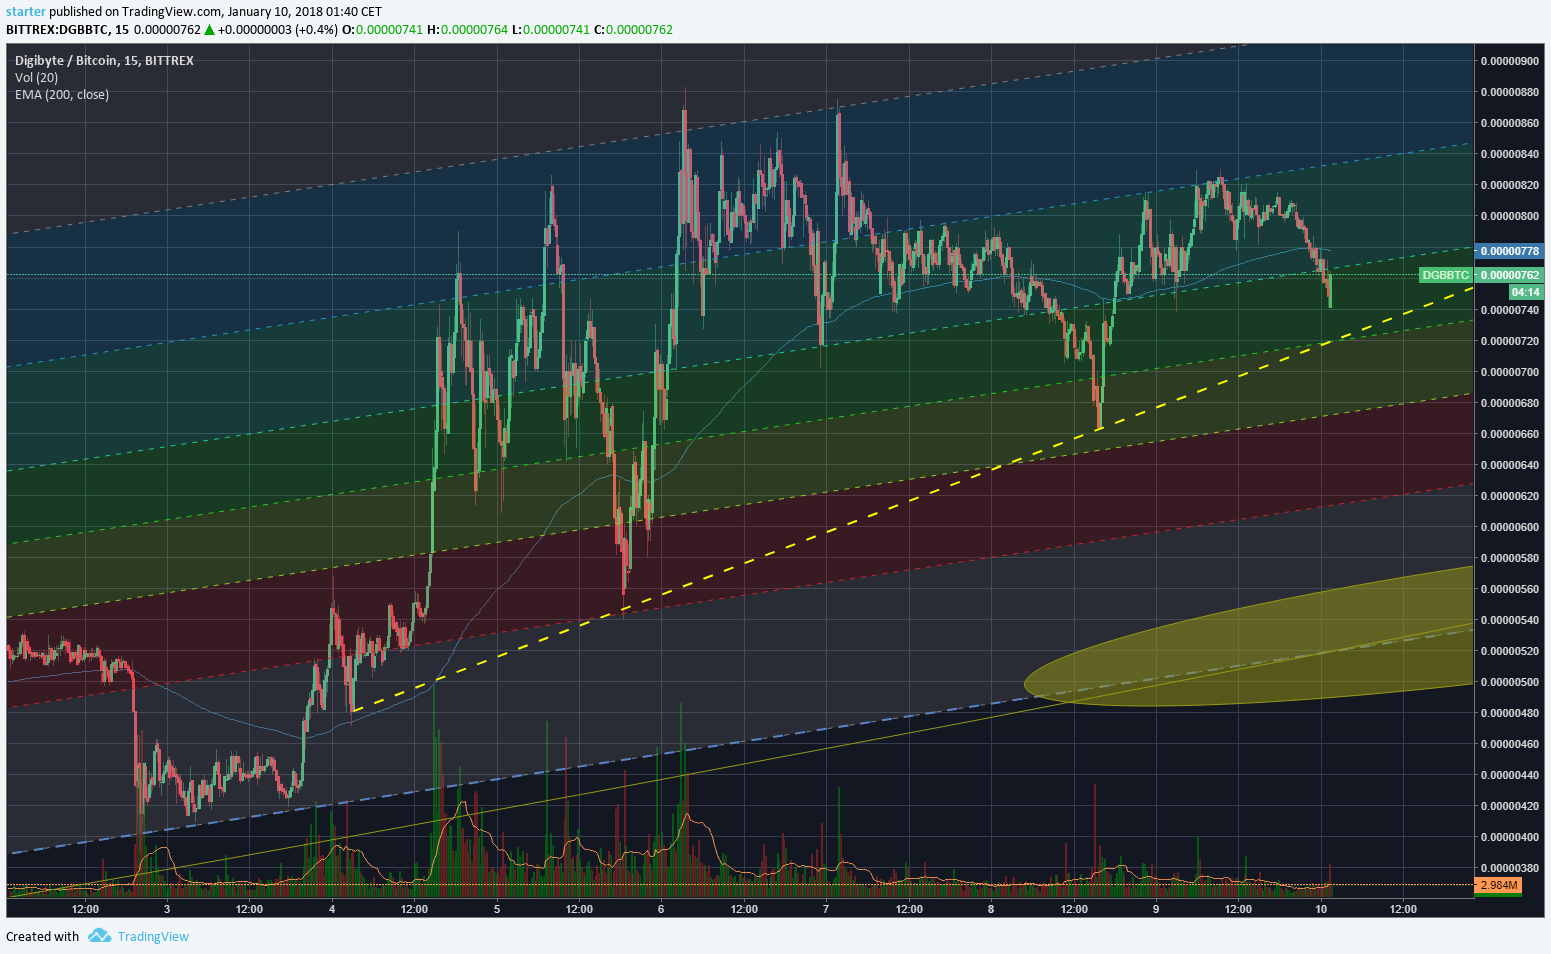This screenshot has width=1551, height=954.
Task: Click the O:0.00000741 open value
Action: (383, 30)
